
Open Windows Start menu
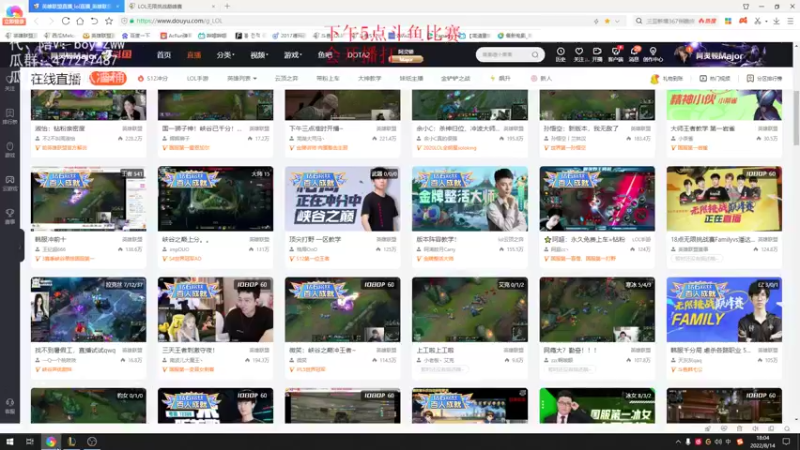(x=10, y=441)
